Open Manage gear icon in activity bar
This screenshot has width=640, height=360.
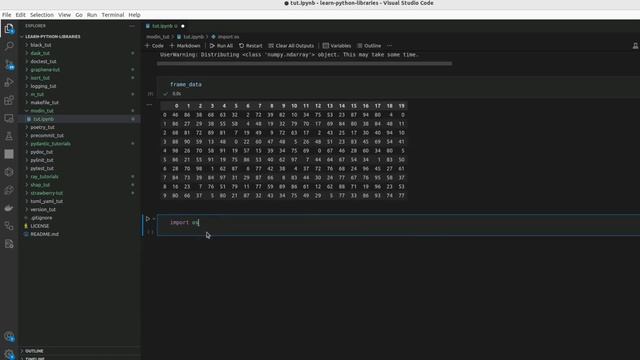coord(9,354)
